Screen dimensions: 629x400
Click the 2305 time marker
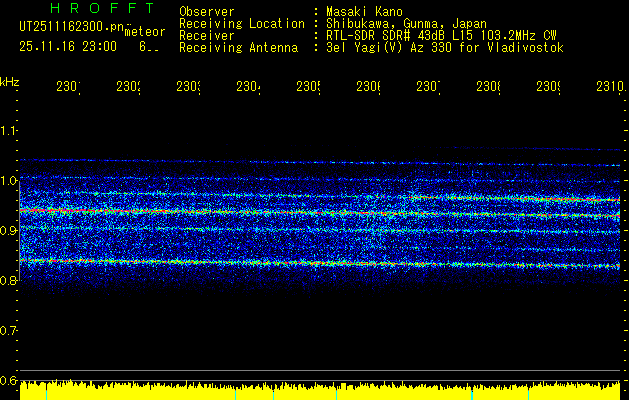coord(308,87)
